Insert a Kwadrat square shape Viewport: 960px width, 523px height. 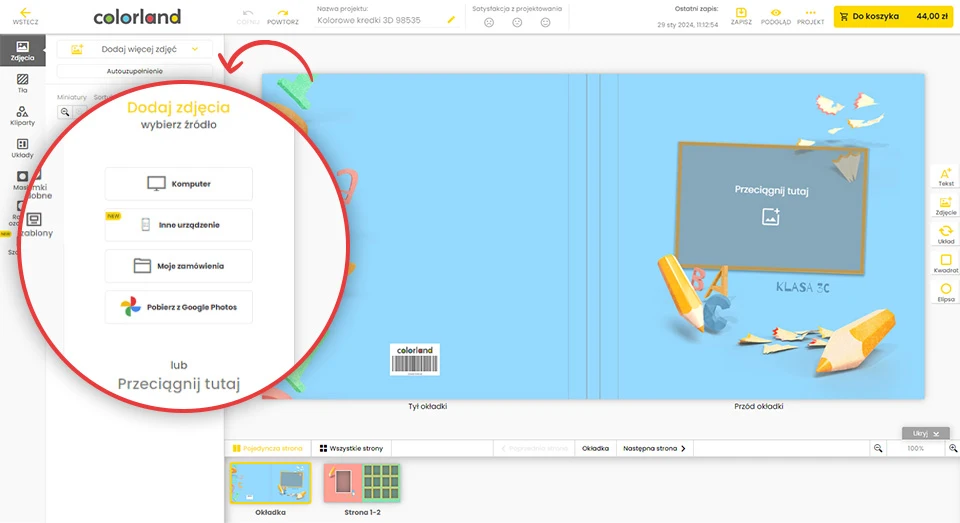point(945,264)
